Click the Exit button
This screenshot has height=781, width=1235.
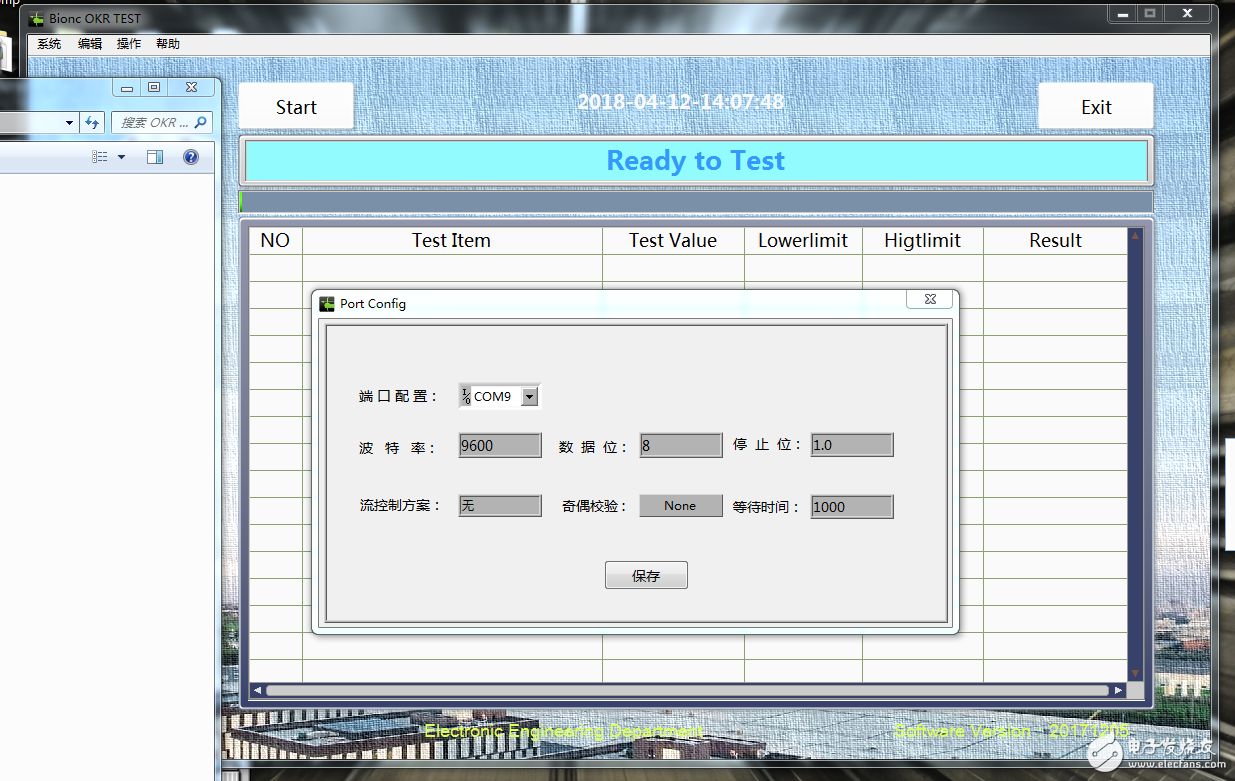pos(1096,106)
